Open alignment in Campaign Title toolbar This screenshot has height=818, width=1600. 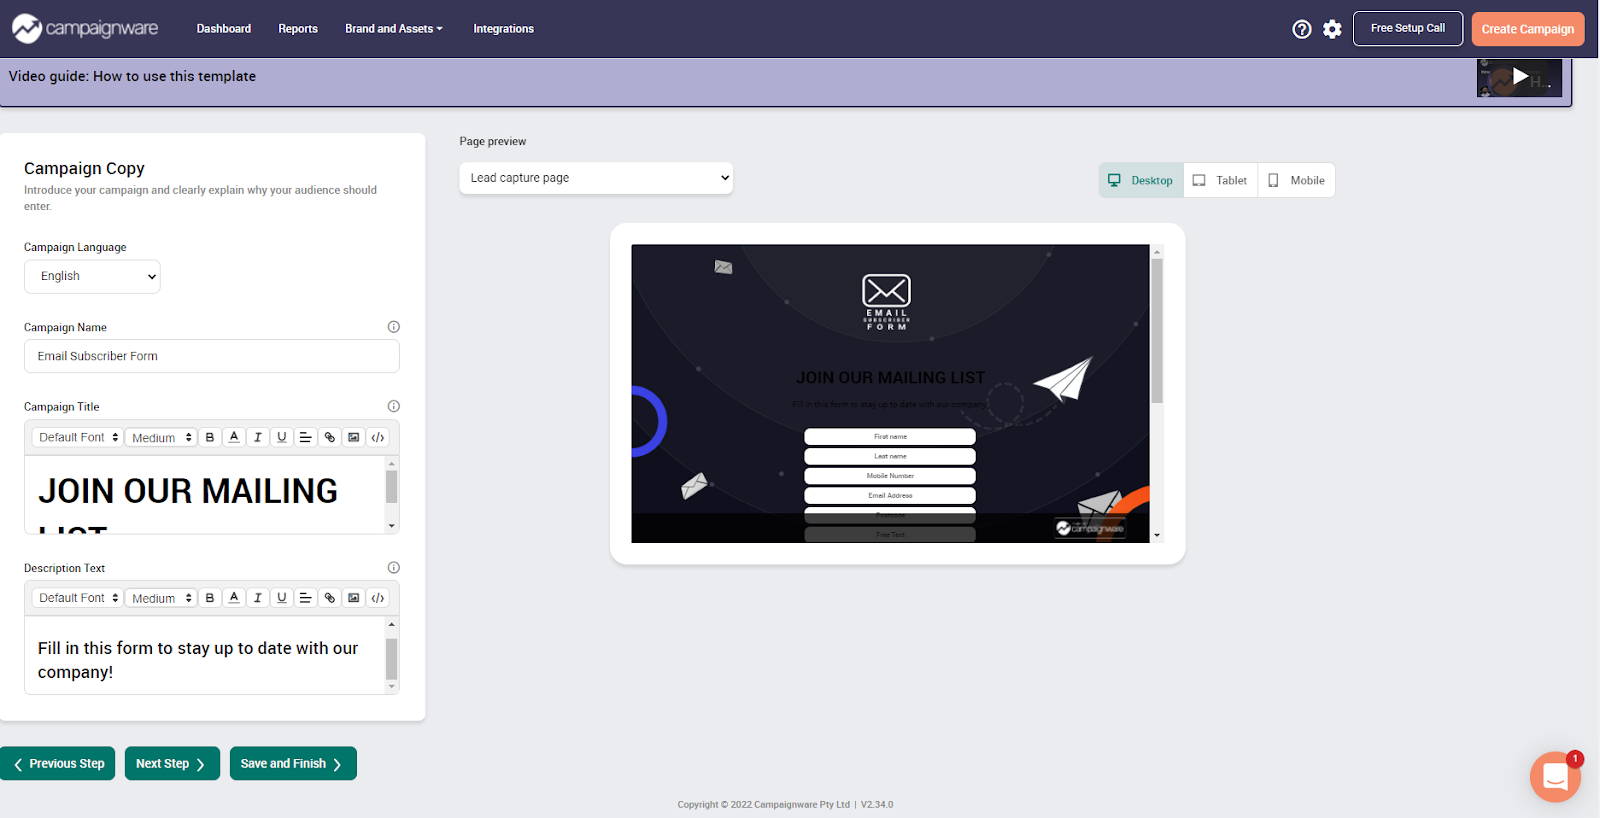coord(306,437)
